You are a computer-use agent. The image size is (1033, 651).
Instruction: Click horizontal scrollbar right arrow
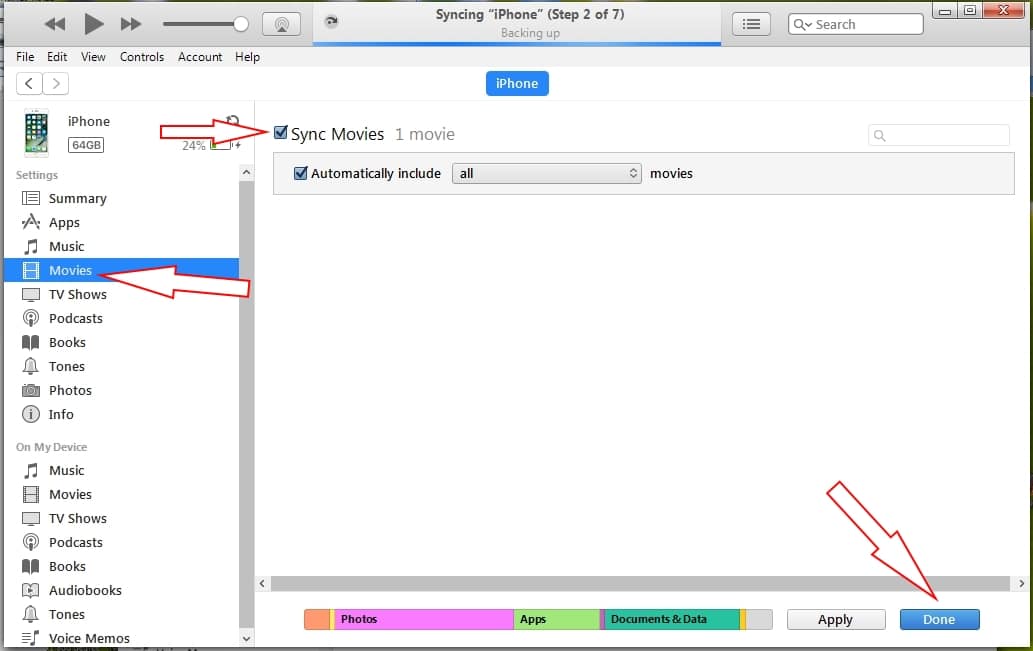coord(1021,584)
